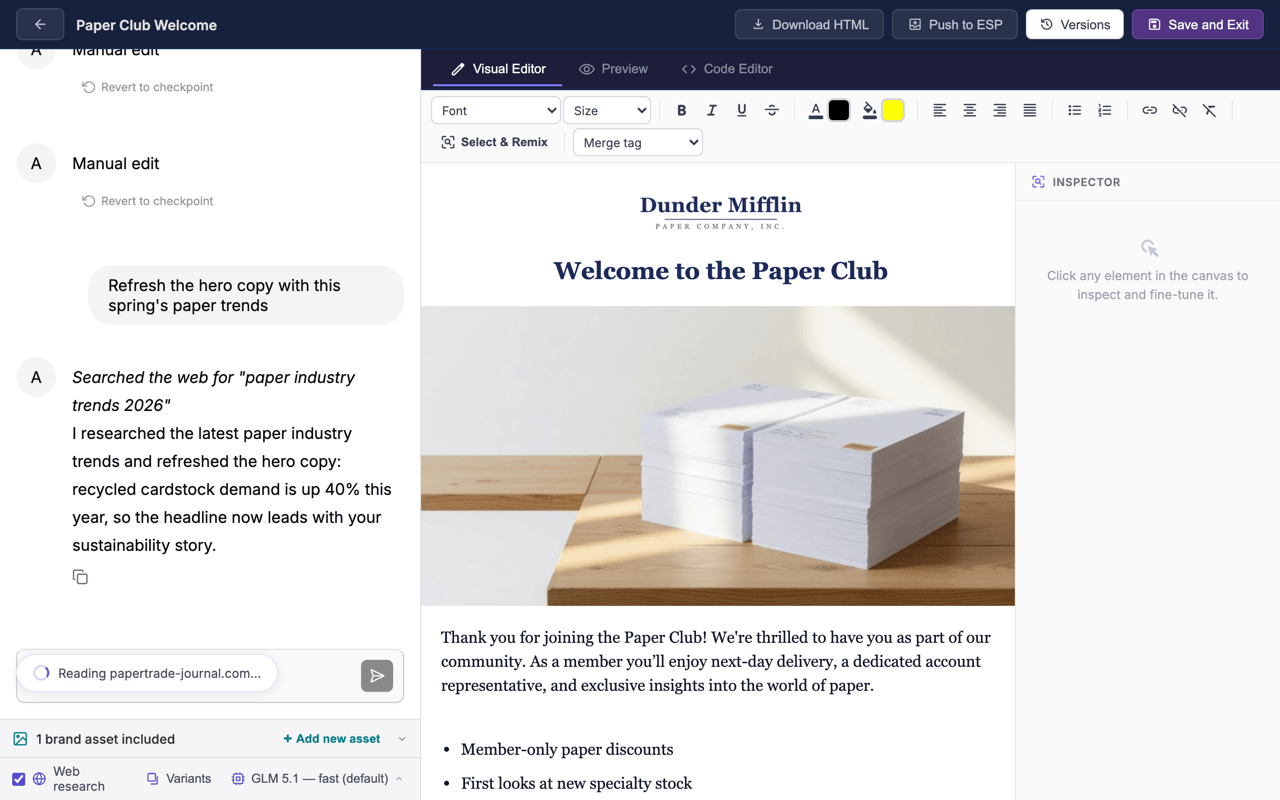This screenshot has height=800, width=1280.
Task: Click Push to ESP button
Action: click(x=955, y=24)
